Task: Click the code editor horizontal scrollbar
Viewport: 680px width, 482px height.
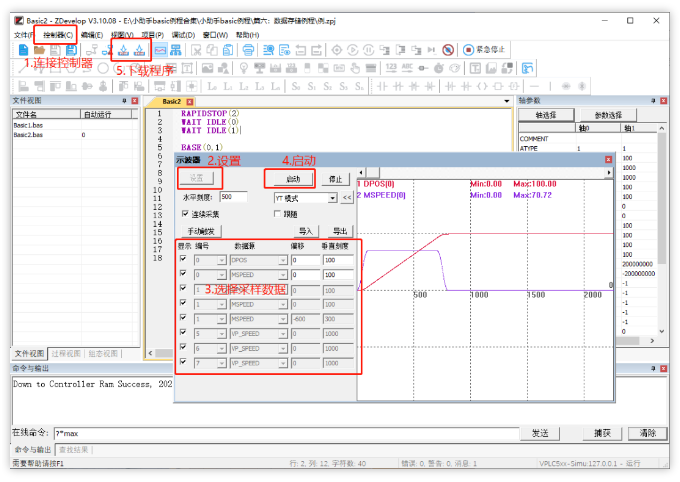Action: click(x=161, y=353)
